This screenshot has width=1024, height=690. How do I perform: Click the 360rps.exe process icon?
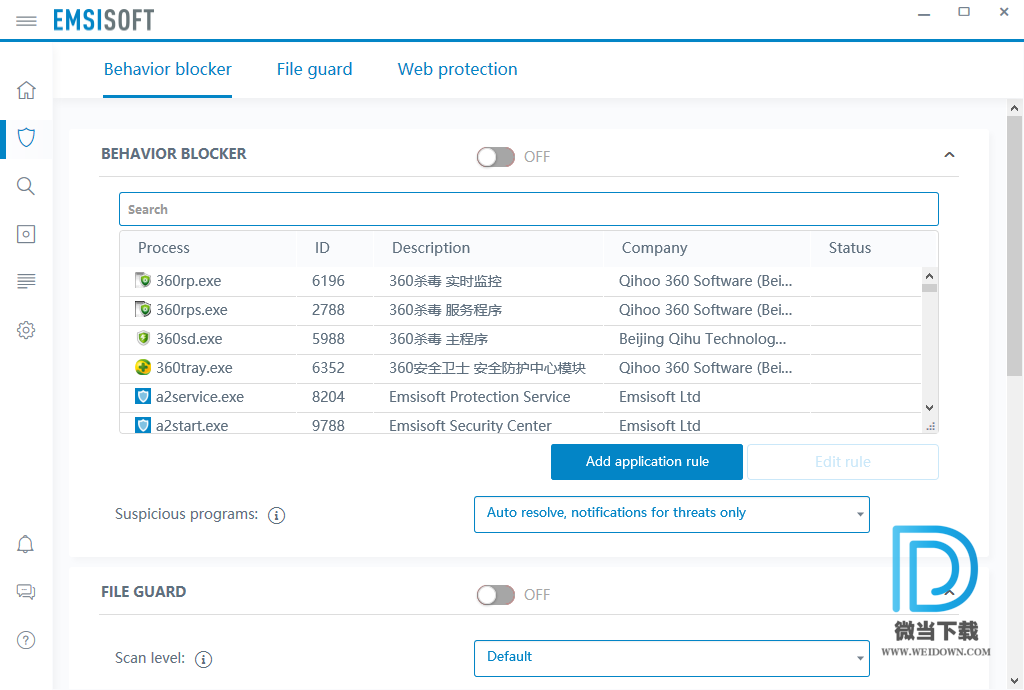click(143, 309)
